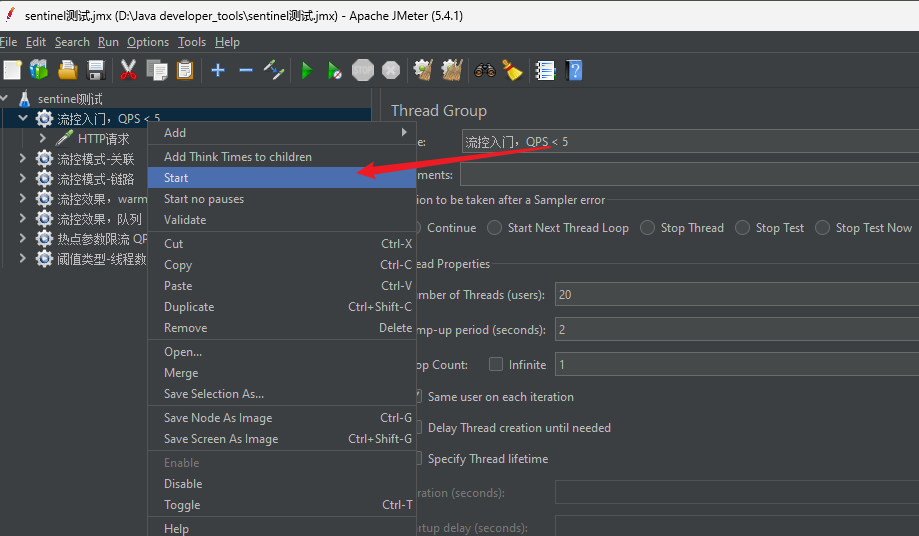Click the blue plus Expand All icon
Image resolution: width=919 pixels, height=536 pixels.
click(x=218, y=70)
